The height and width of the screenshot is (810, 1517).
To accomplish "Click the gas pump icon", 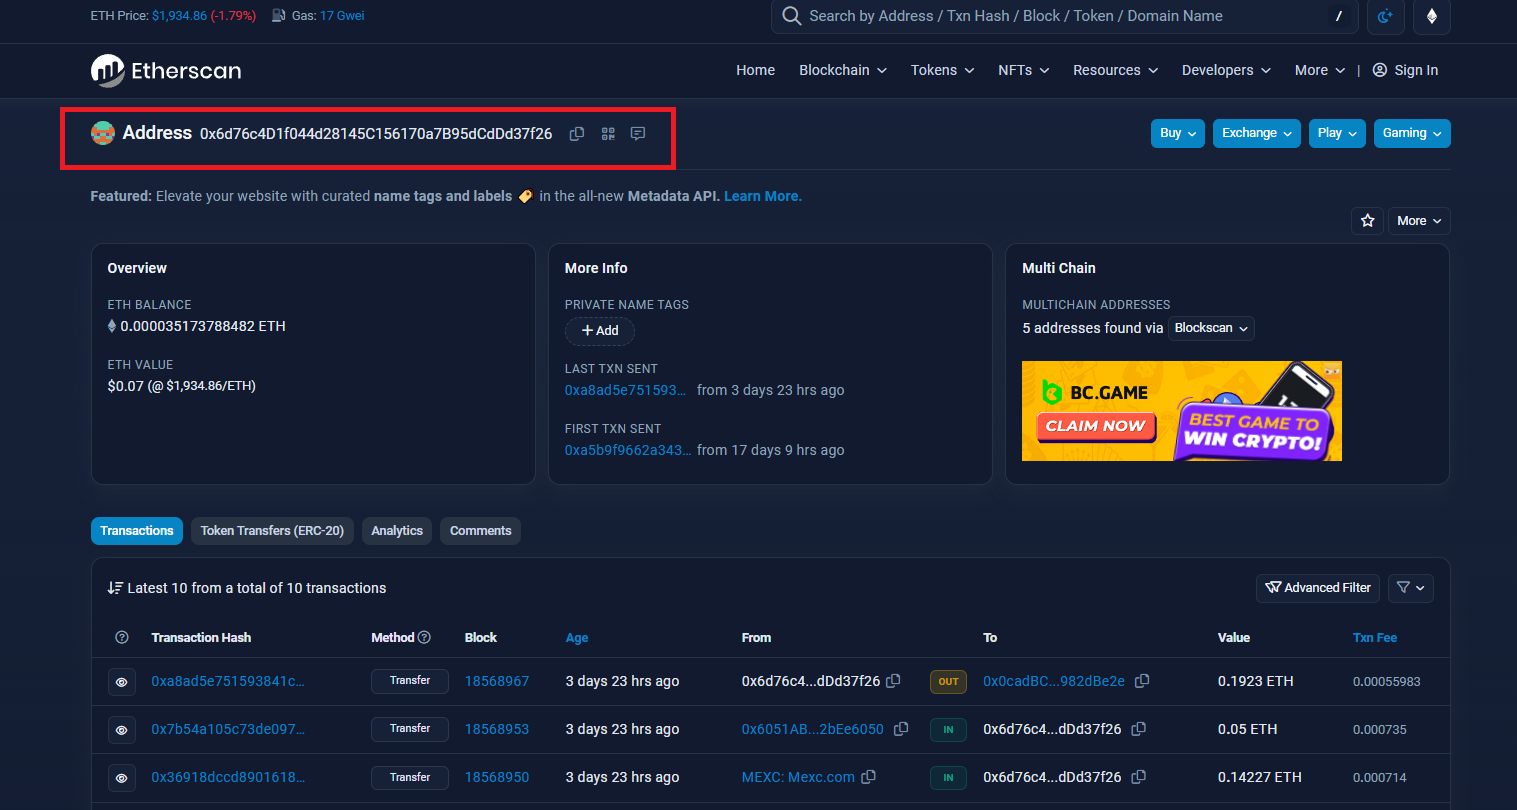I will point(279,16).
